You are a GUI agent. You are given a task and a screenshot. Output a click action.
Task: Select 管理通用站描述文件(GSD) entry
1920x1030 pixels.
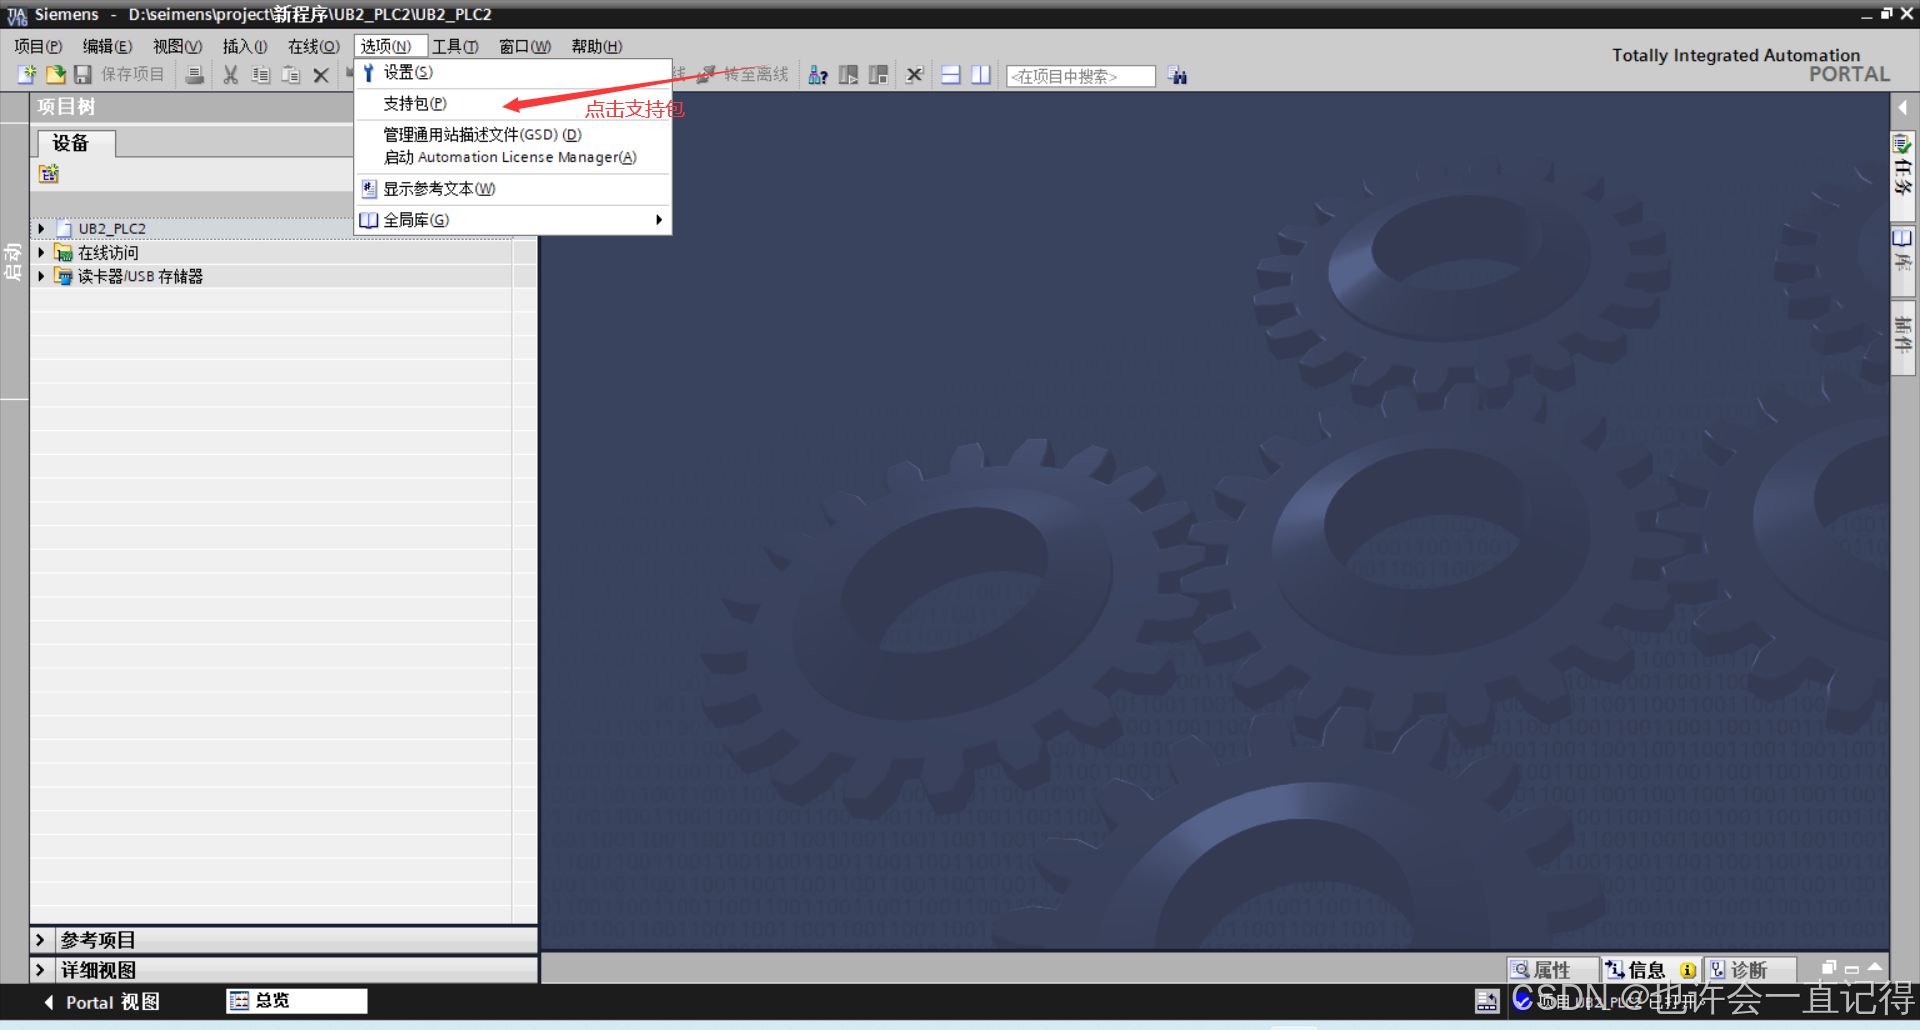513,135
